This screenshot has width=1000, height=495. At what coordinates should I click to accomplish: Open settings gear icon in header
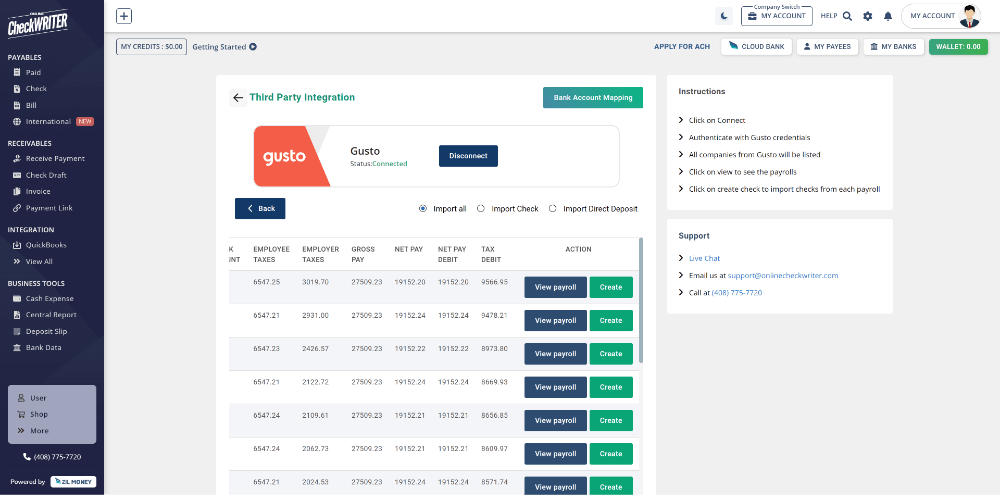point(867,16)
